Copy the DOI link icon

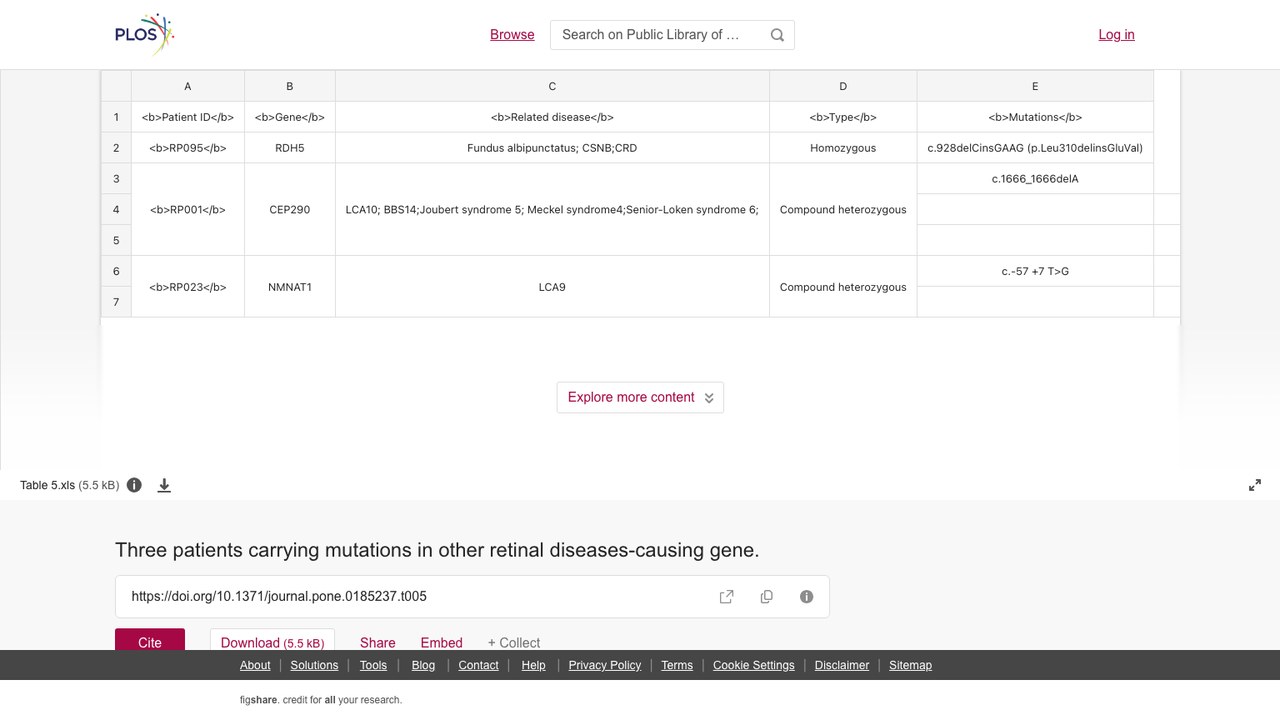[x=767, y=597]
